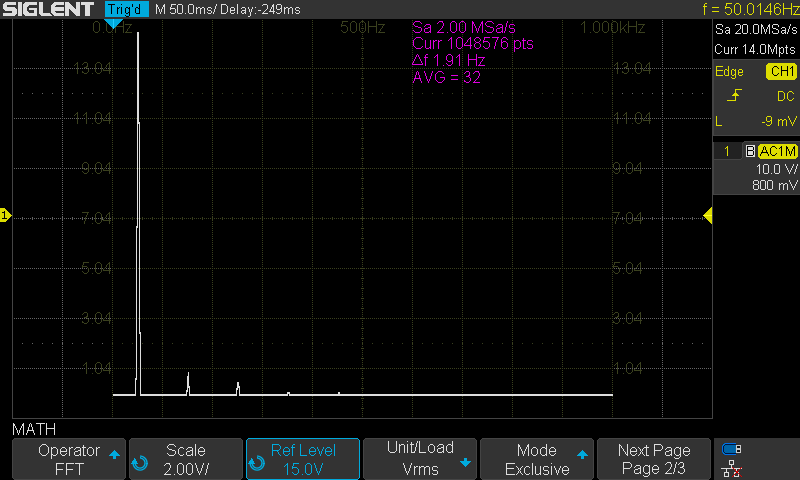The height and width of the screenshot is (480, 800).
Task: Click the left 13.04 amplitude label
Action: [x=92, y=68]
